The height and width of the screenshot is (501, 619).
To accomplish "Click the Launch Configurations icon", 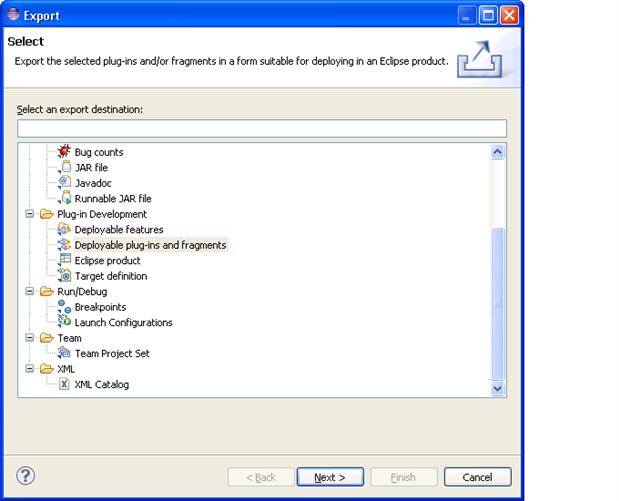I will coord(64,322).
